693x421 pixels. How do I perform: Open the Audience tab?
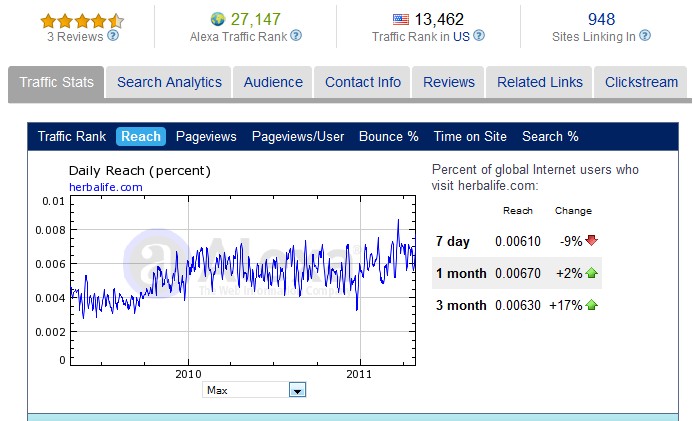pos(273,82)
